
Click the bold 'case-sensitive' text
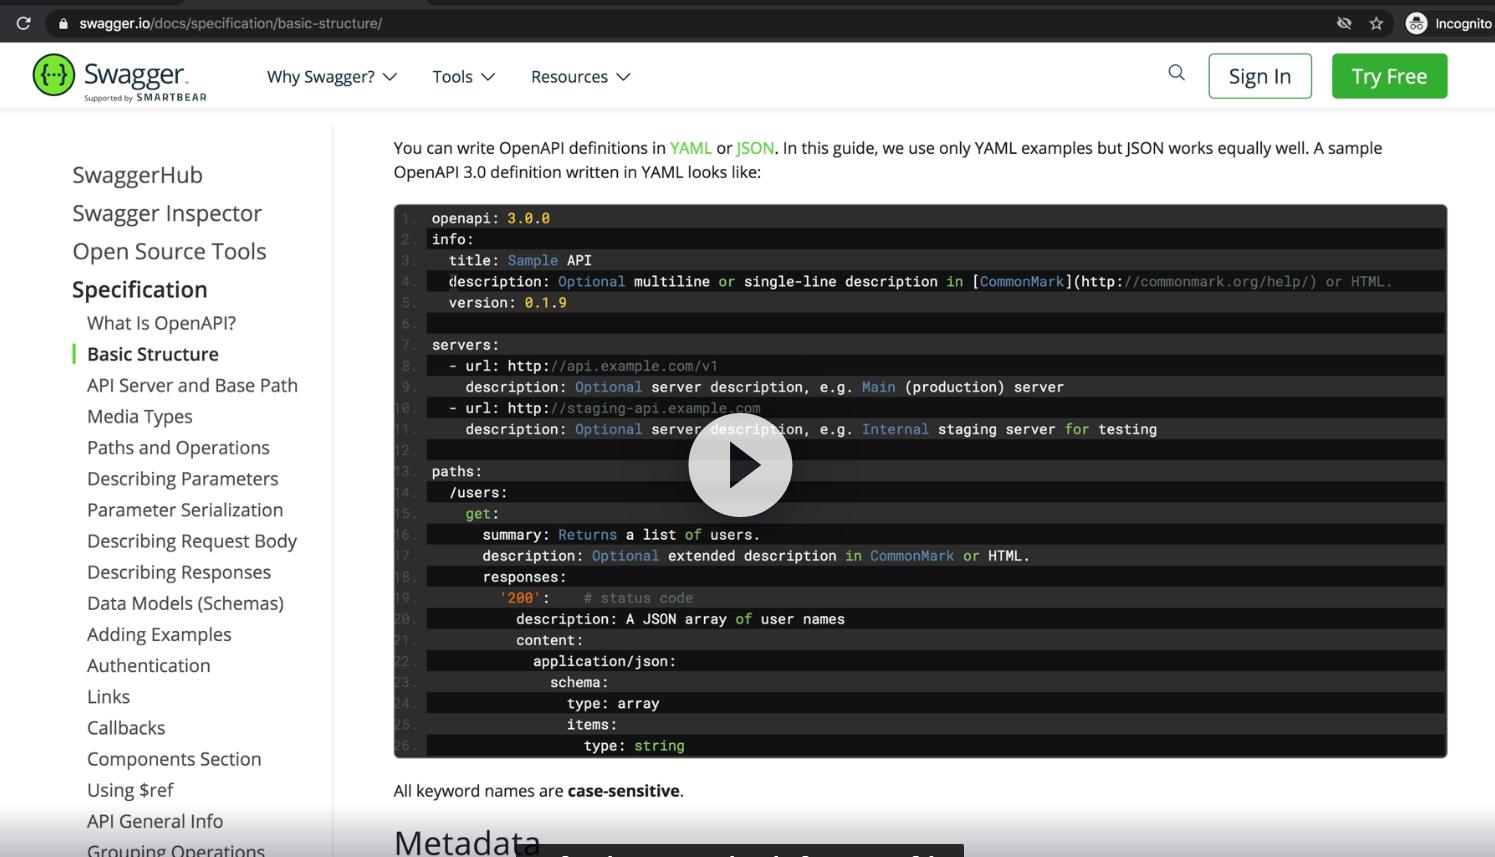coord(623,791)
